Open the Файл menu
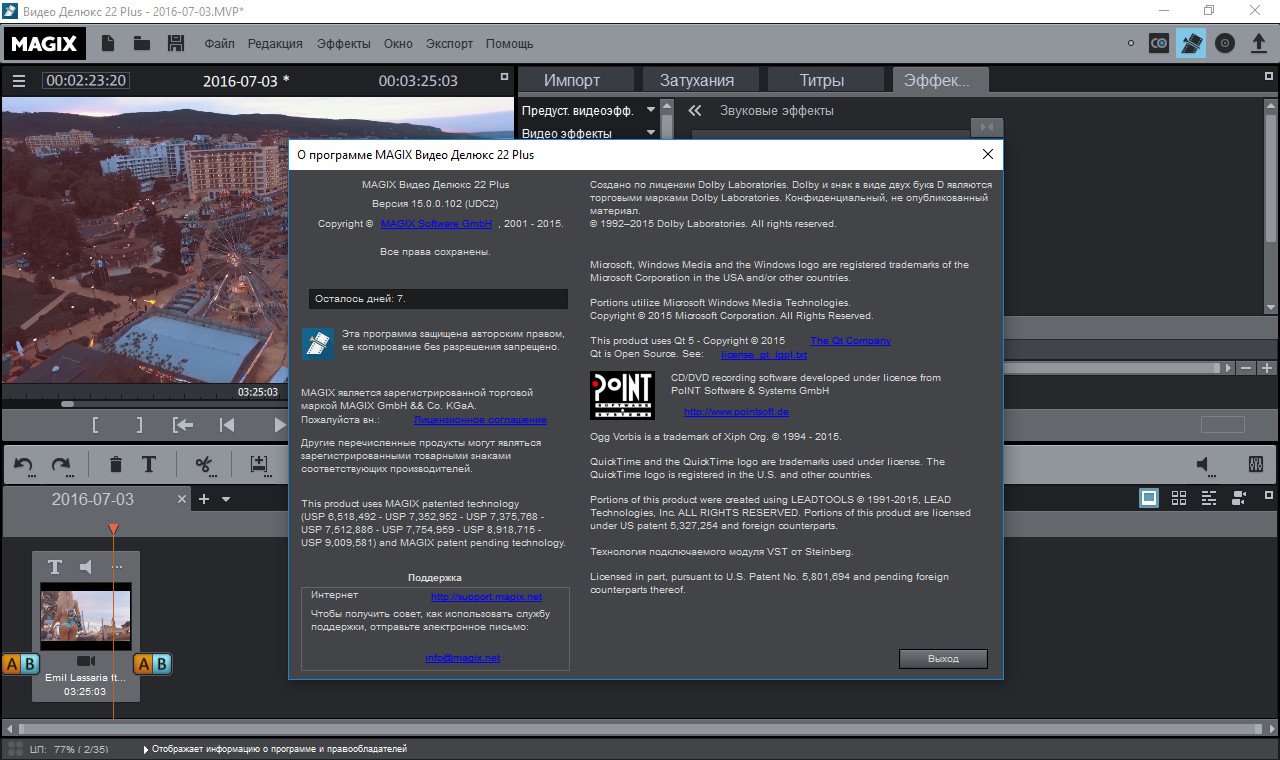Image resolution: width=1280 pixels, height=760 pixels. [220, 44]
